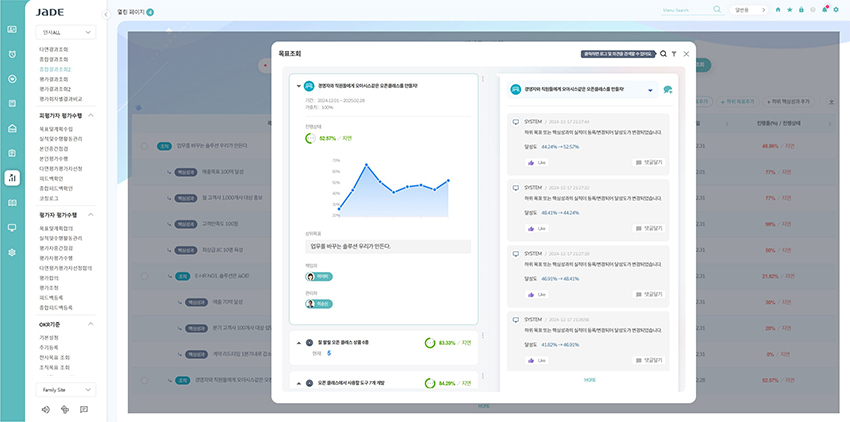Viewport: 850px width, 422px height.
Task: Collapse the first objective card with its arrow
Action: pos(298,86)
